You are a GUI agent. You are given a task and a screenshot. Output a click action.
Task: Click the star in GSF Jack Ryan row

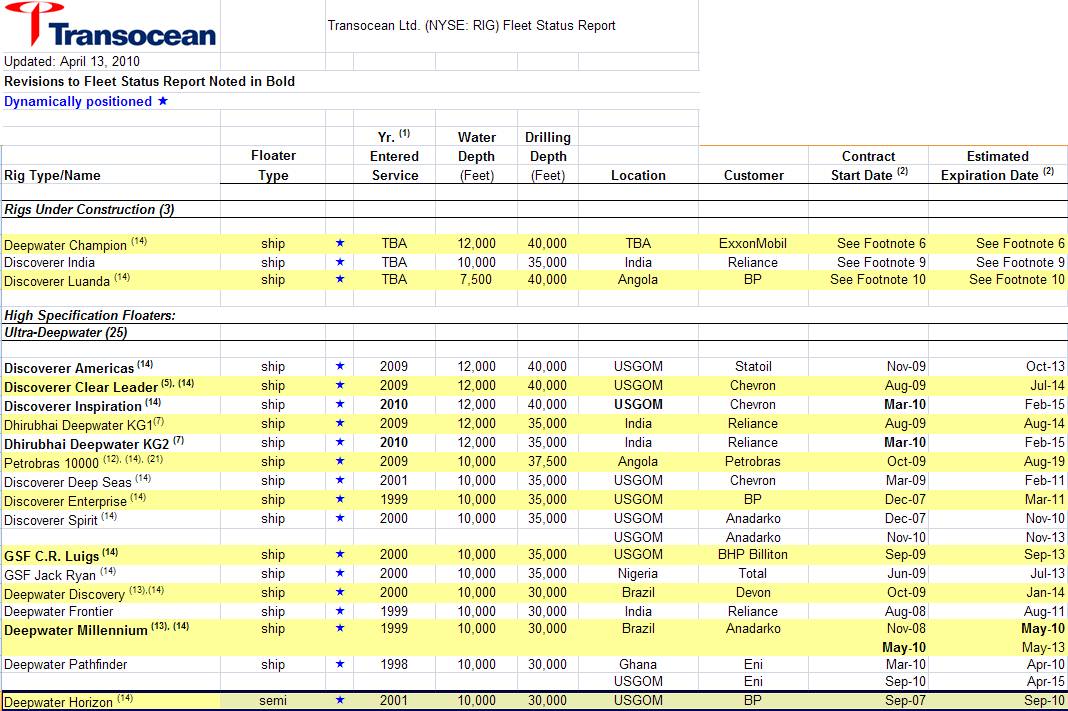click(340, 573)
